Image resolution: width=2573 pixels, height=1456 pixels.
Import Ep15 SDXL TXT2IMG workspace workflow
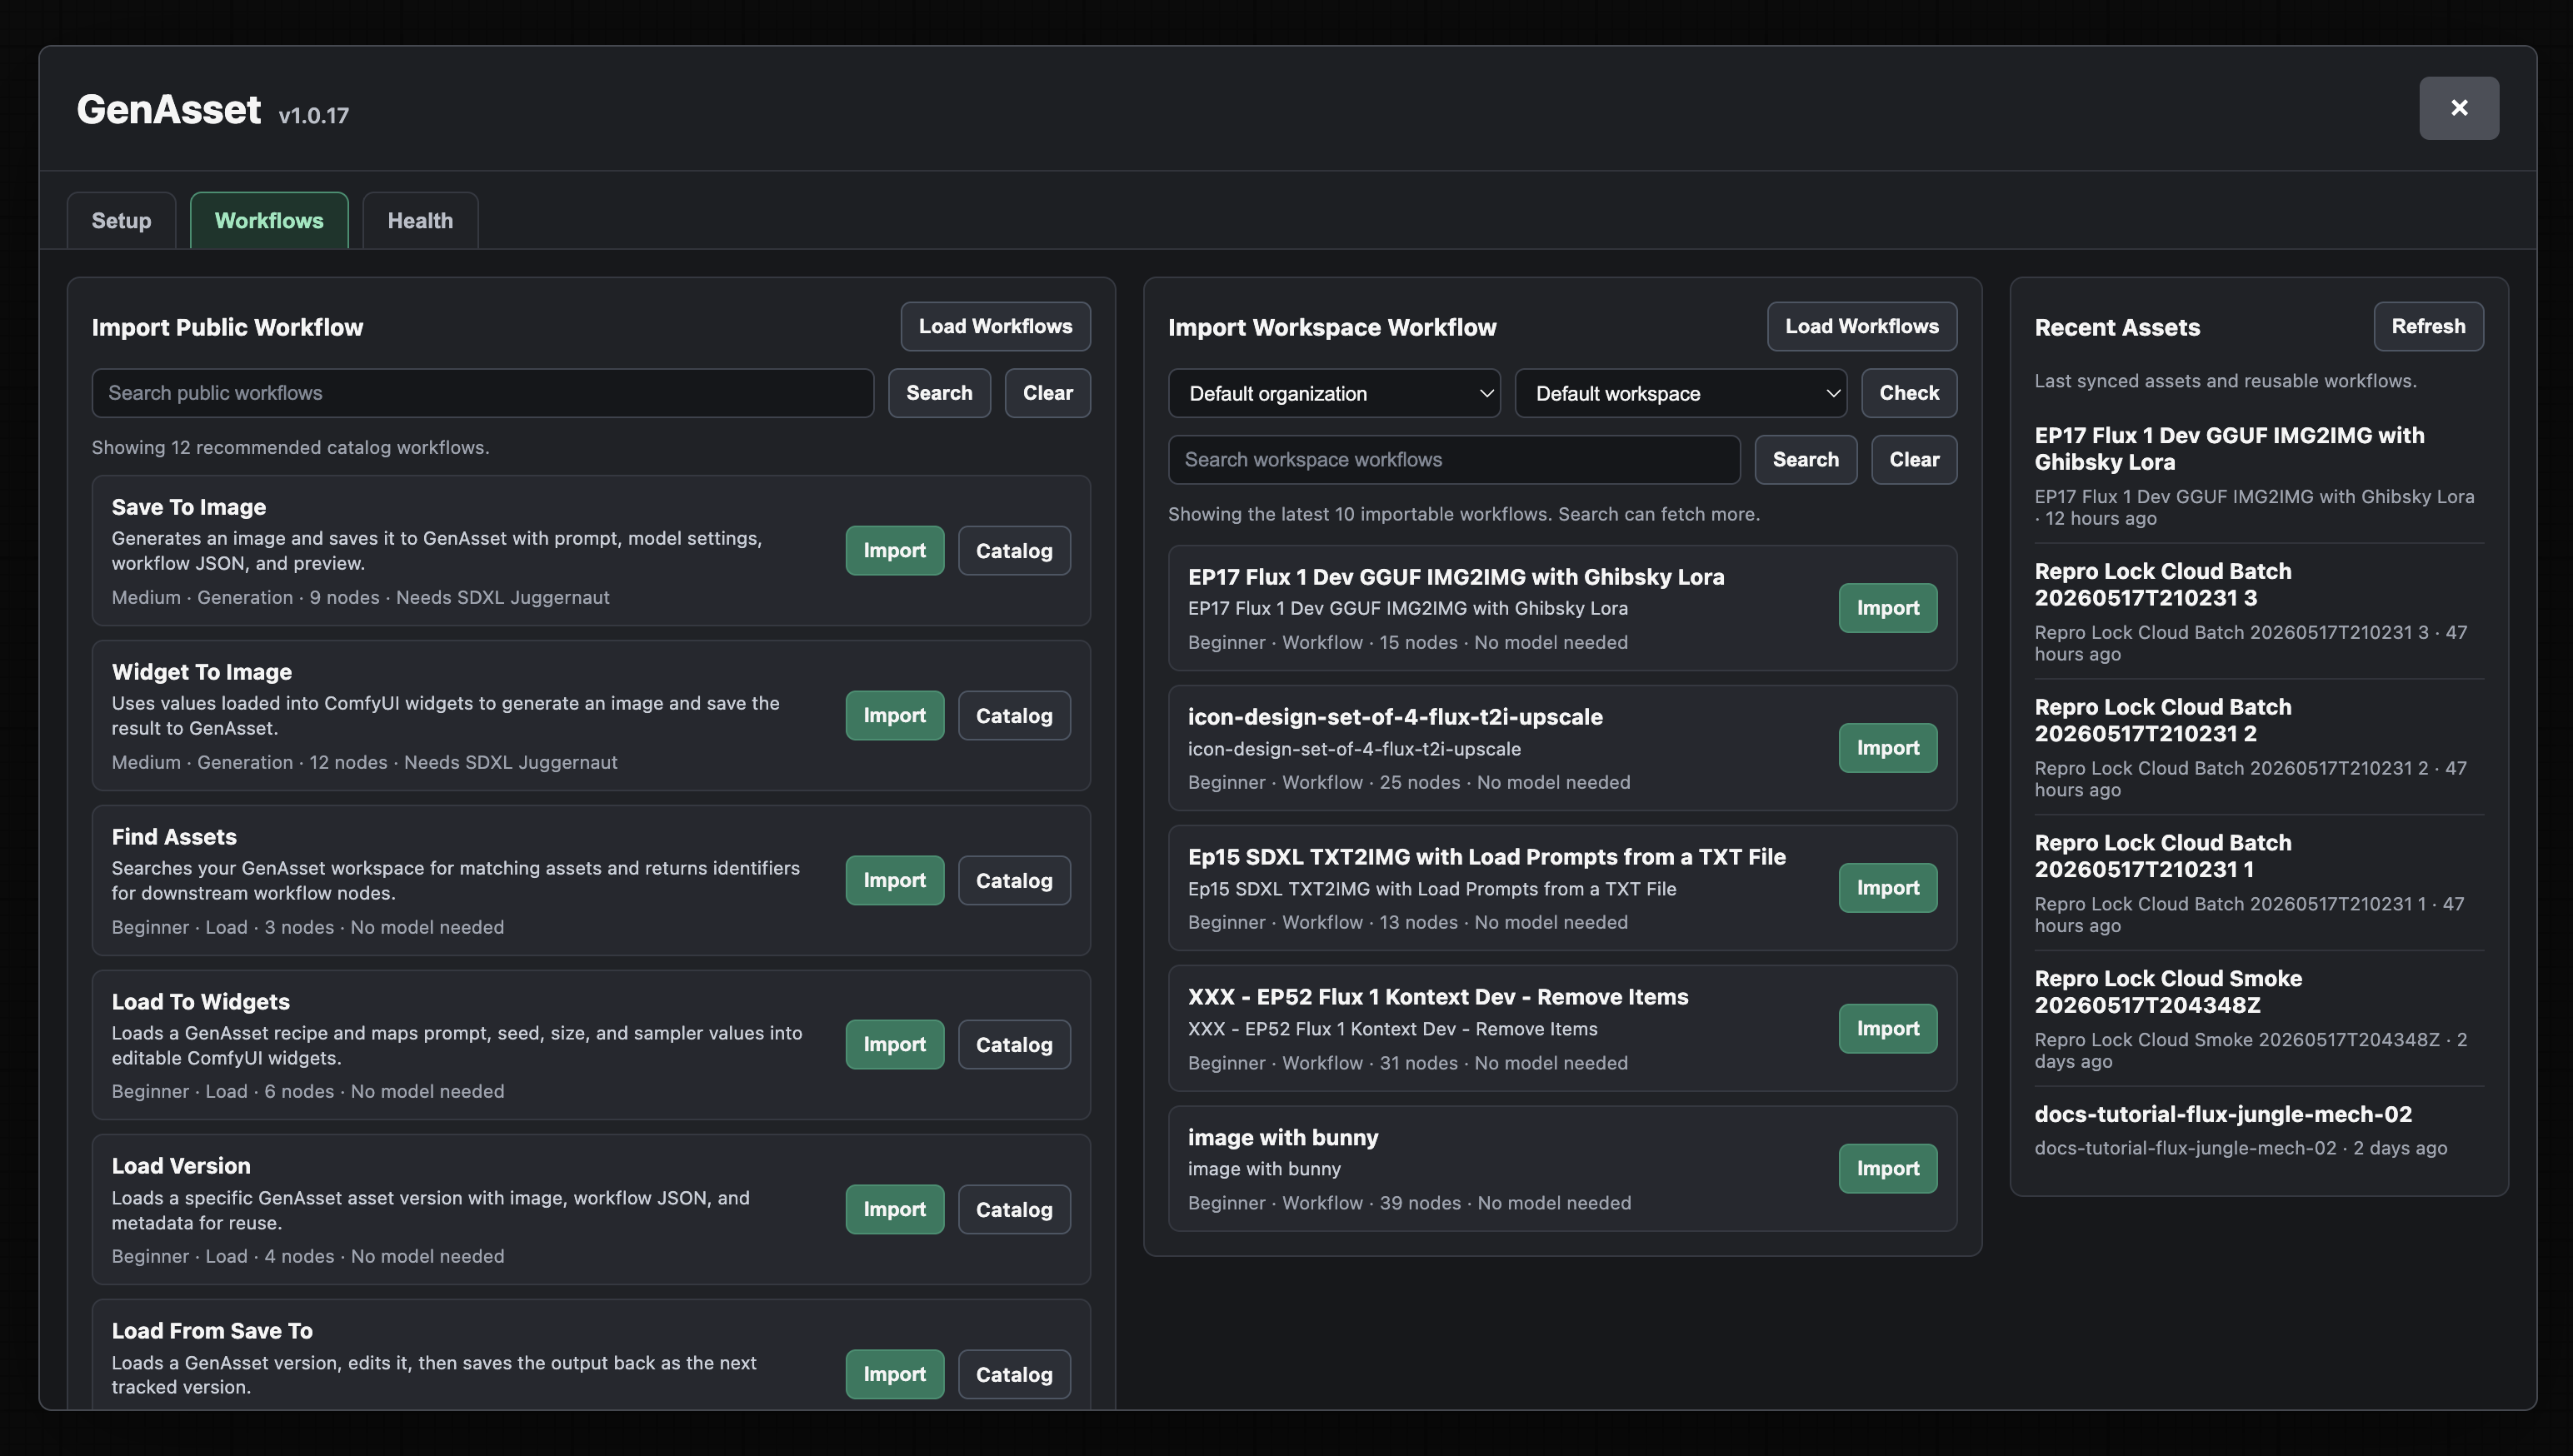[x=1887, y=888]
